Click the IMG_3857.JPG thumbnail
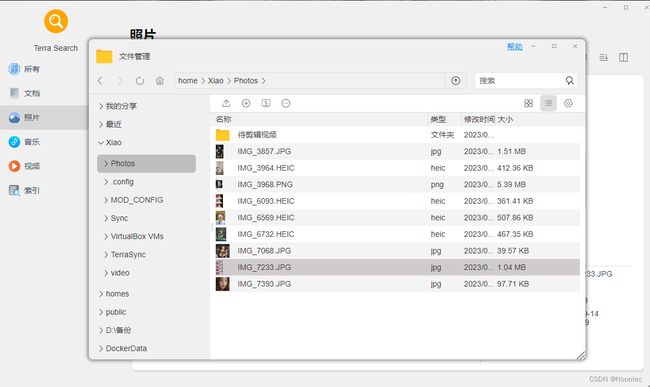Viewport: 650px width, 387px height. pyautogui.click(x=220, y=151)
